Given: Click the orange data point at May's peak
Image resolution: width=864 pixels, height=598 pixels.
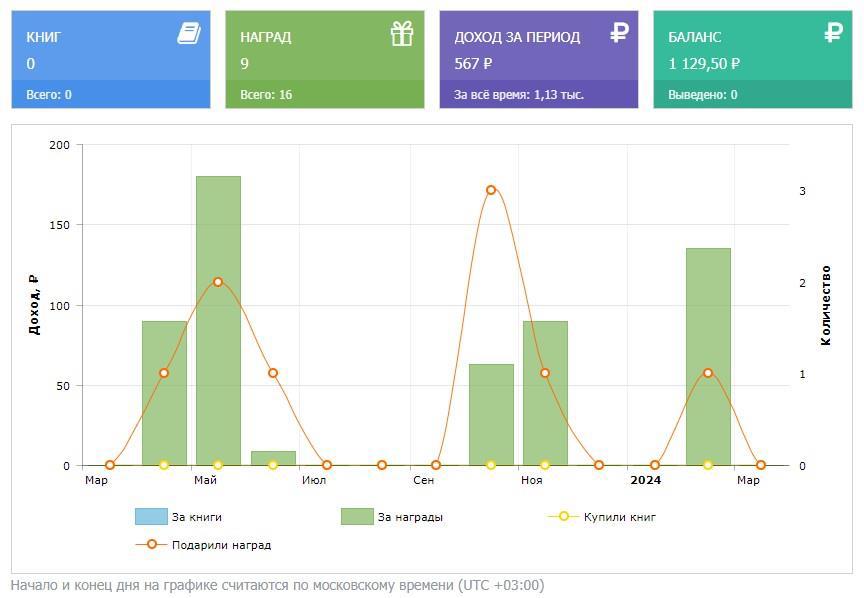Looking at the screenshot, I should coord(218,282).
